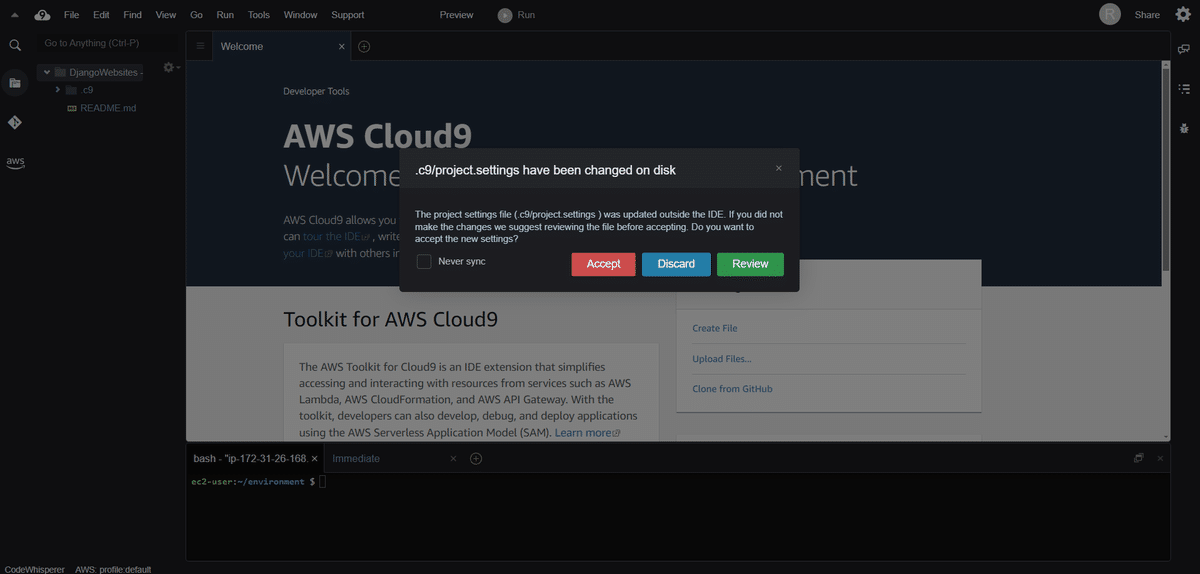Viewport: 1200px width, 574px height.
Task: Open the Search magnifier icon in left sidebar
Action: click(x=15, y=45)
